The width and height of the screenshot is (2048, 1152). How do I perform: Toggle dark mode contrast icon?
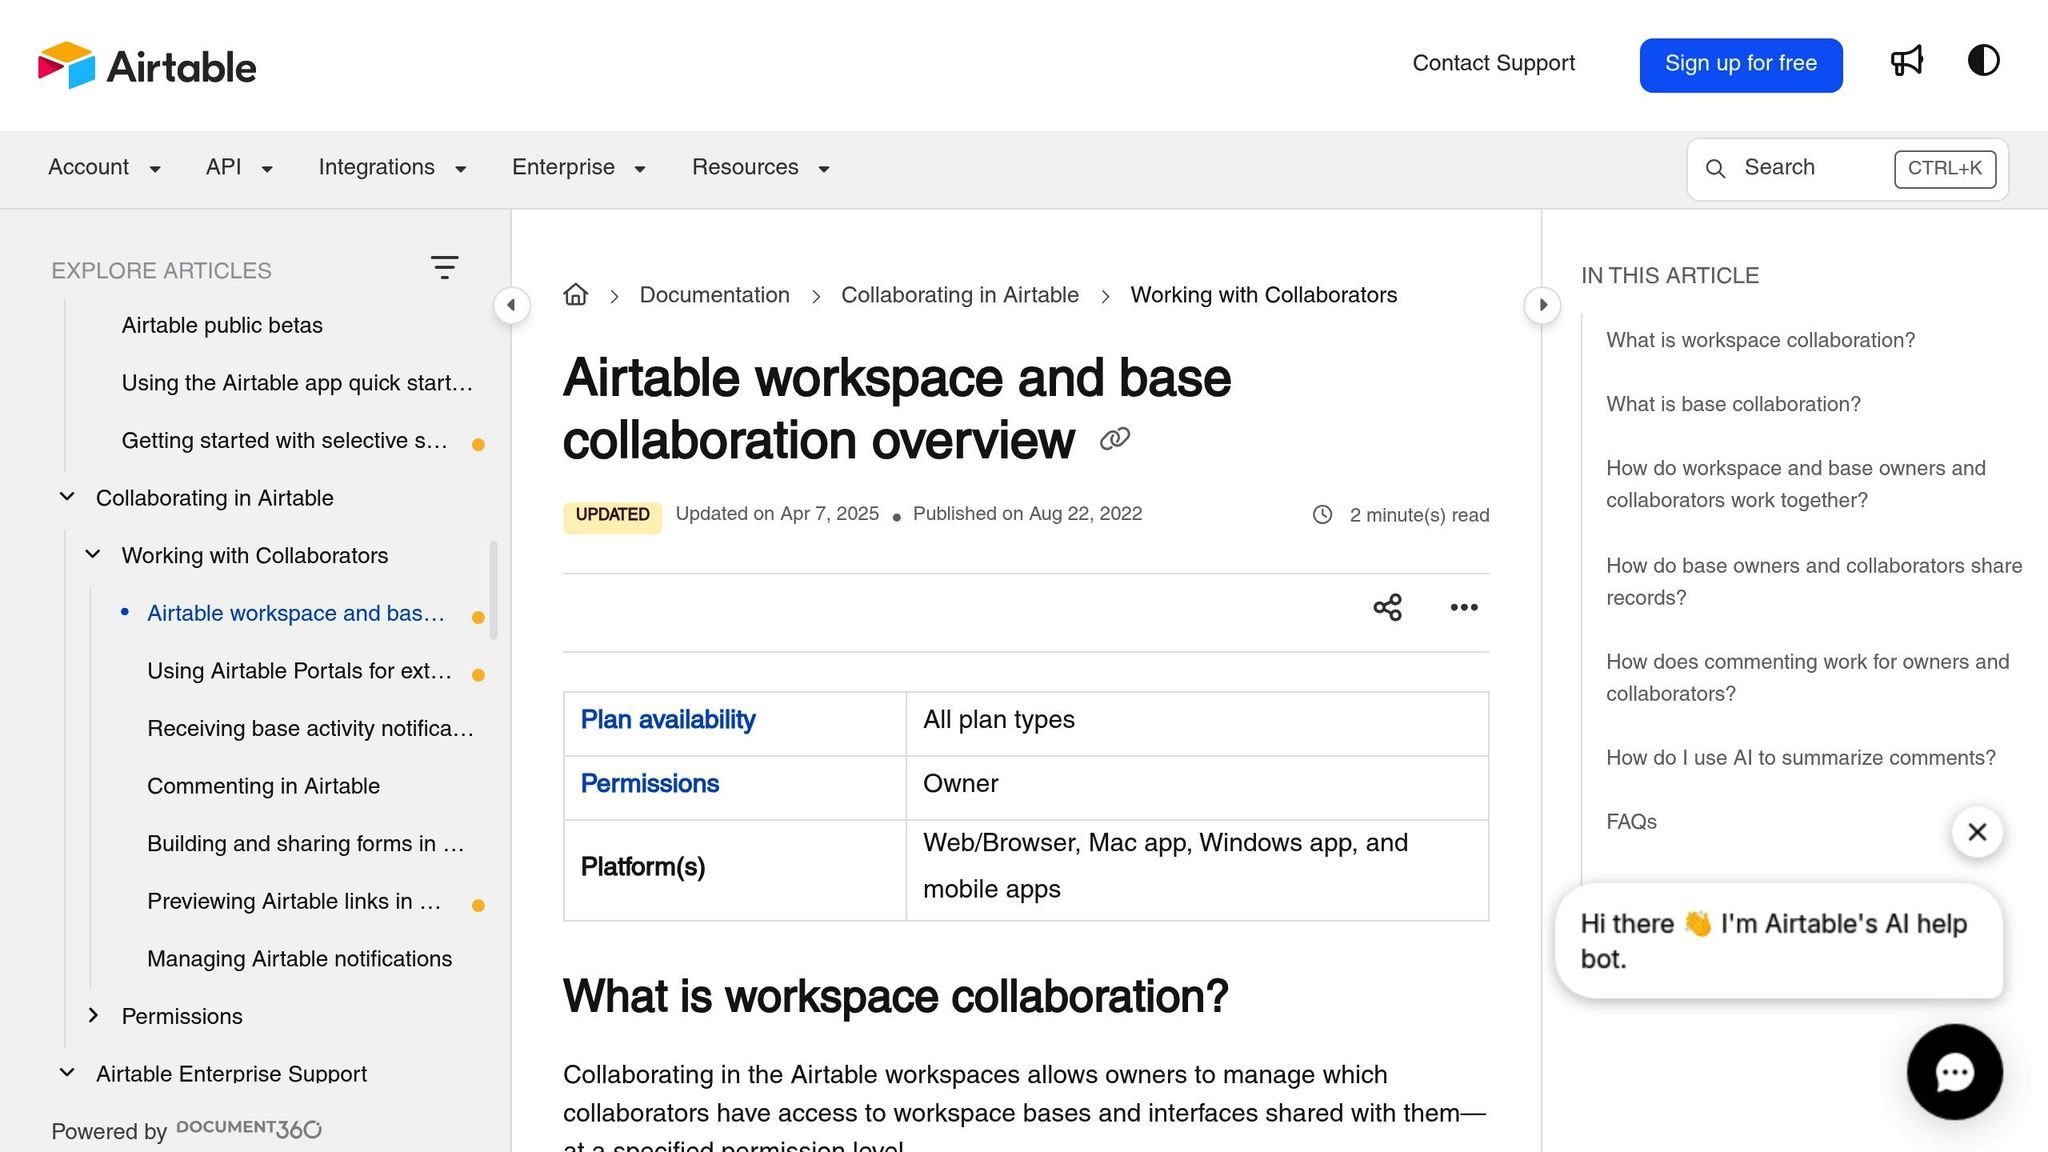click(x=1983, y=61)
